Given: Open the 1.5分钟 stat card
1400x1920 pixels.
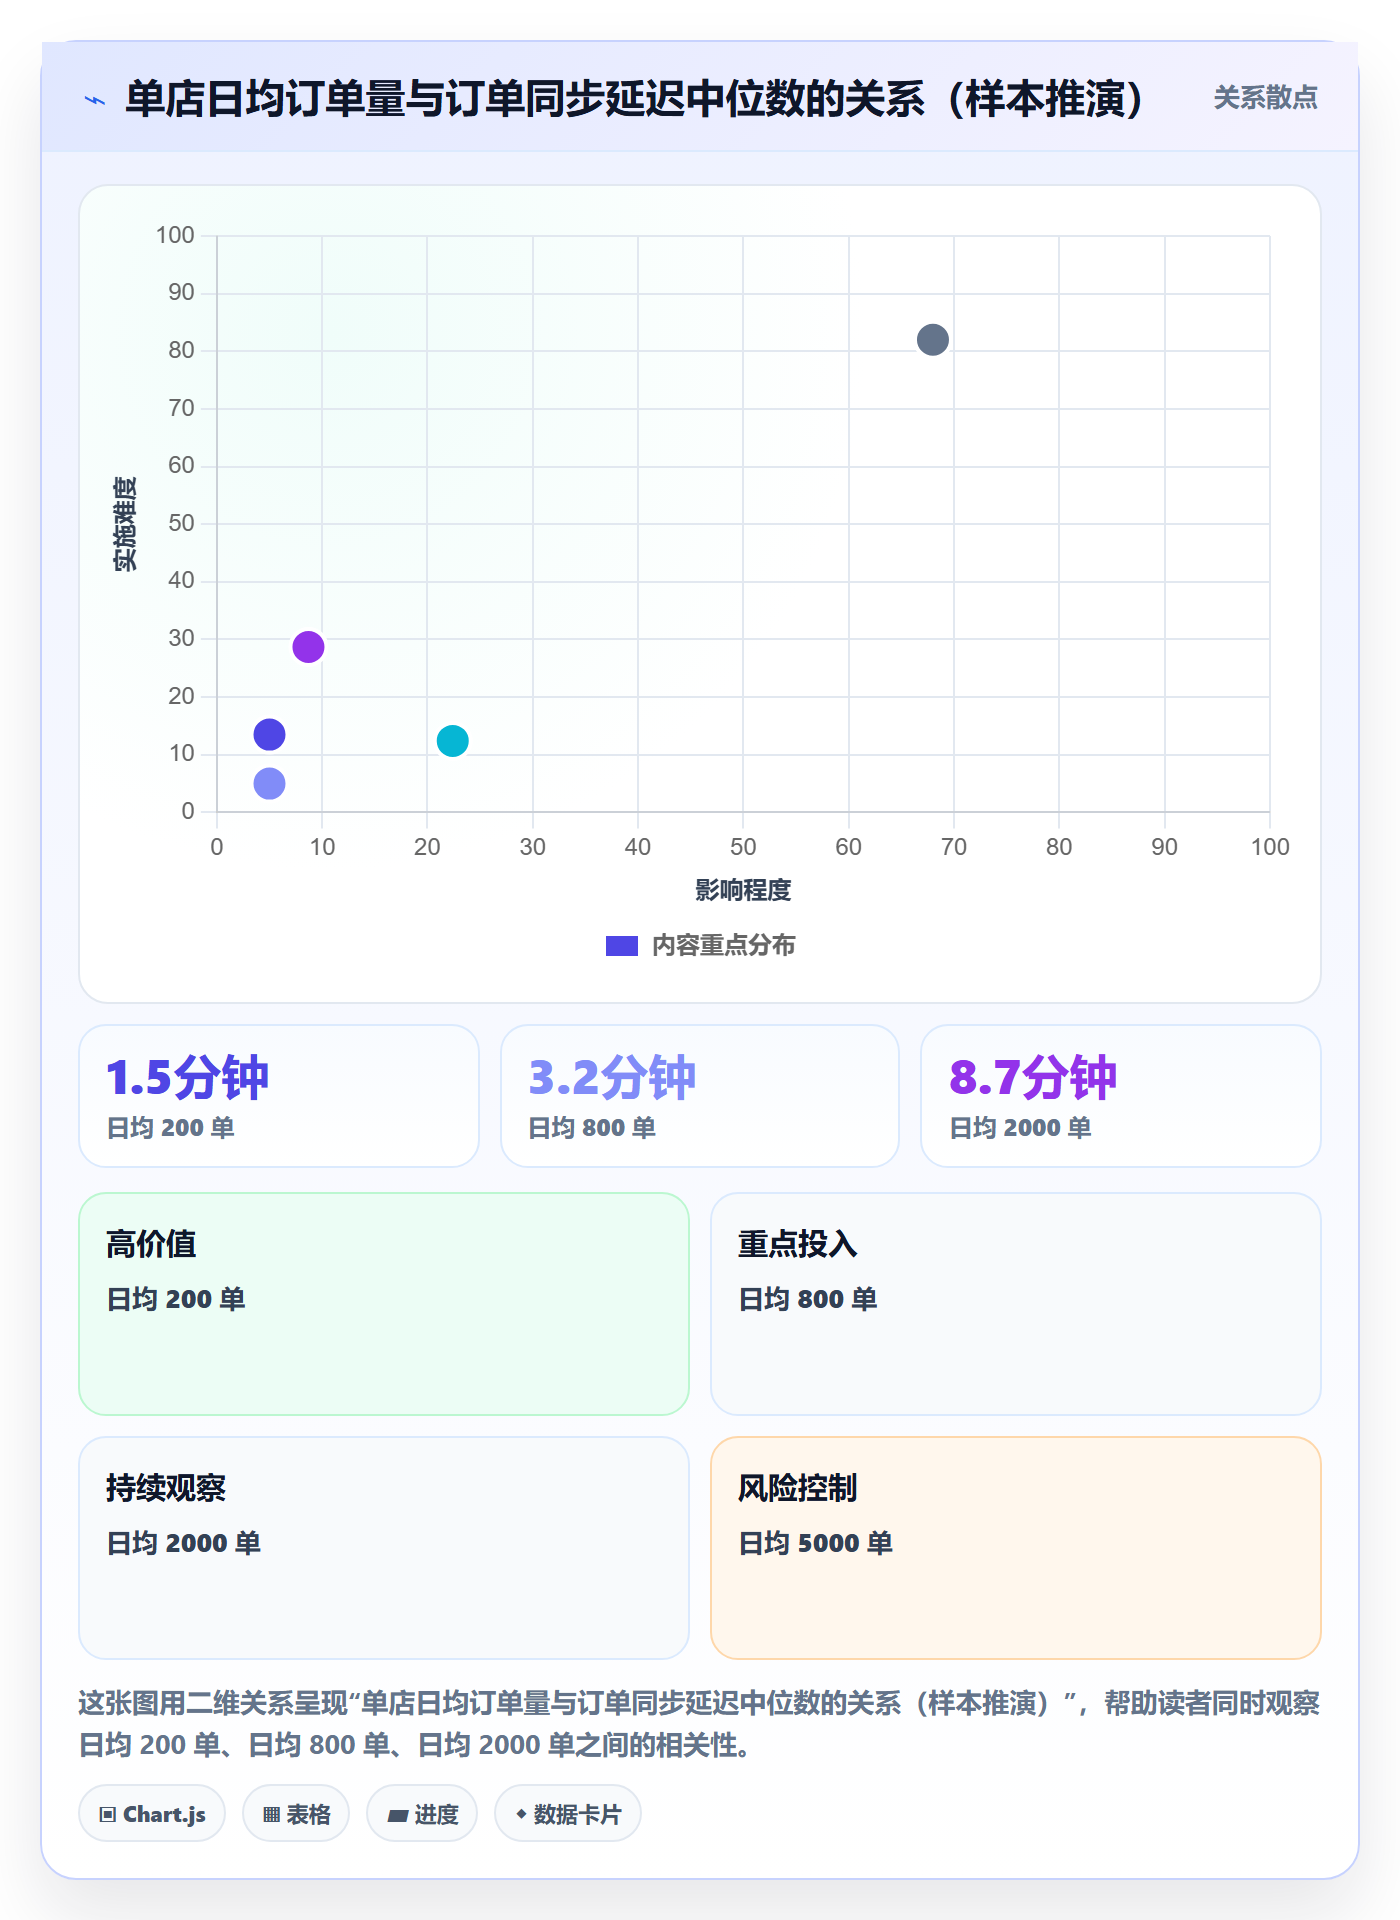Looking at the screenshot, I should point(279,1096).
